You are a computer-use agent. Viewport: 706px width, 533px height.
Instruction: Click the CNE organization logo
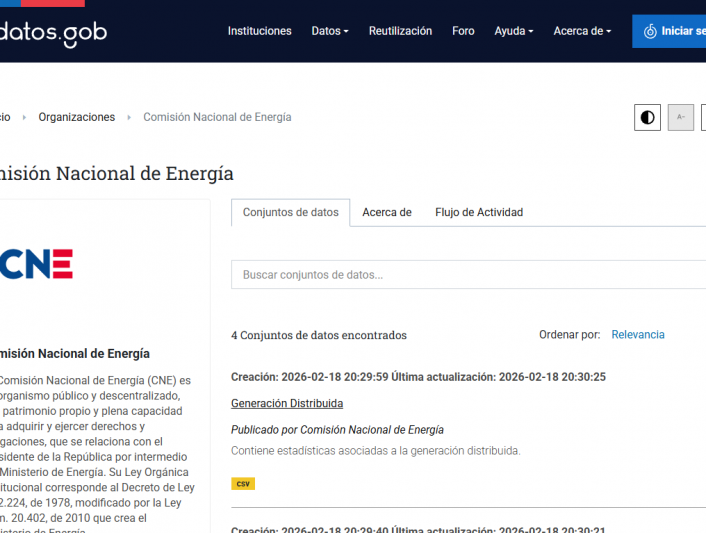click(36, 264)
